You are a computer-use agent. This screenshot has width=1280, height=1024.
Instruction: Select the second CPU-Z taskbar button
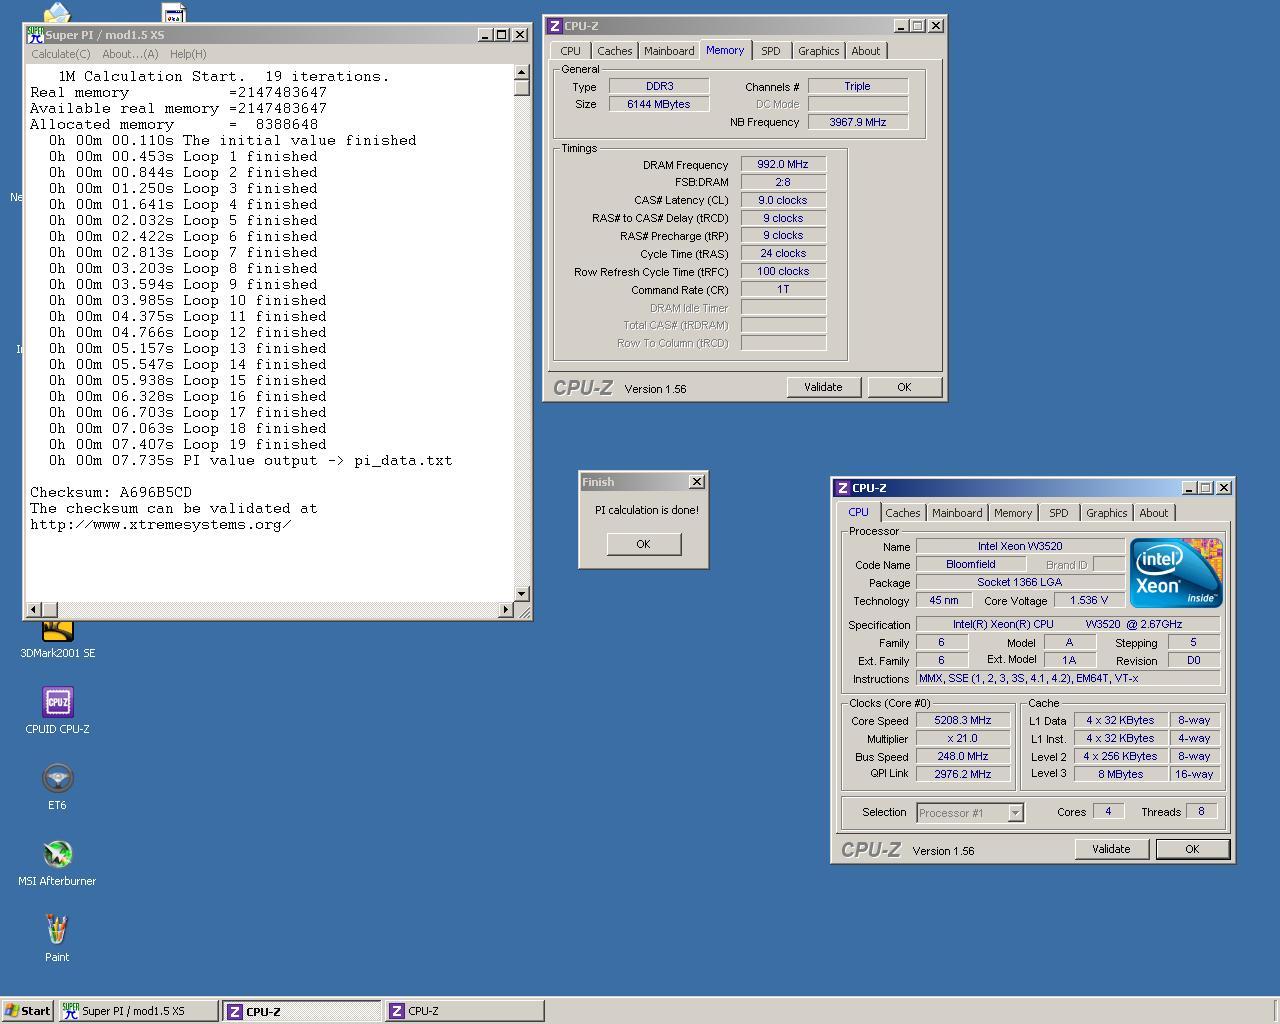click(464, 1011)
